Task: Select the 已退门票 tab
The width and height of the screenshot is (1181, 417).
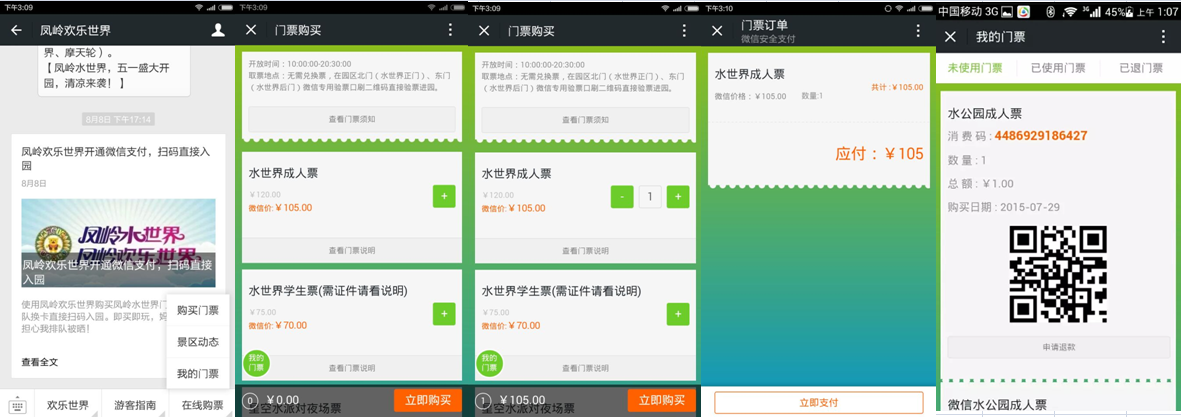Action: coord(1140,68)
